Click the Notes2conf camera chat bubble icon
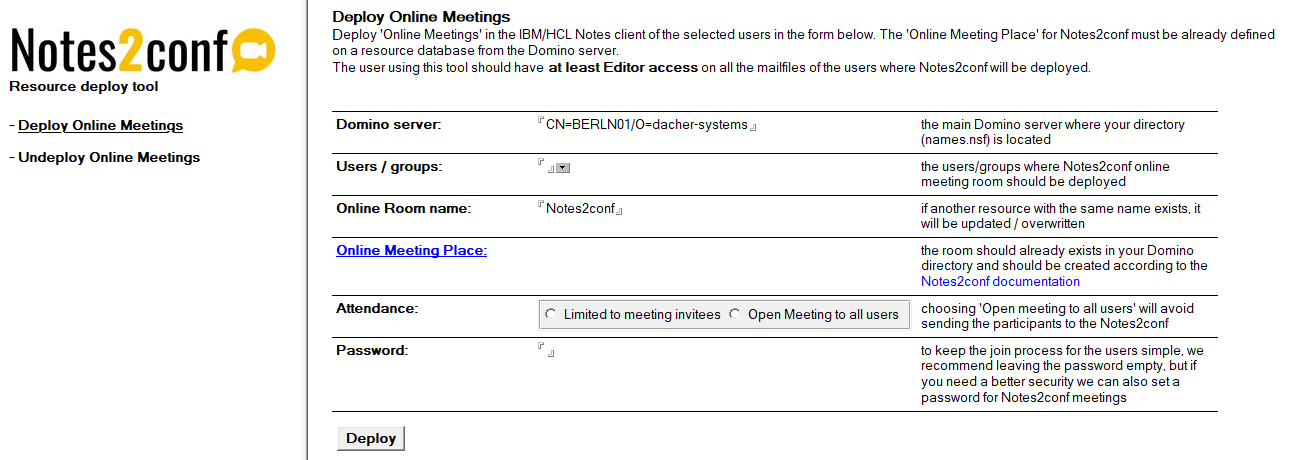1289x460 pixels. coord(253,50)
